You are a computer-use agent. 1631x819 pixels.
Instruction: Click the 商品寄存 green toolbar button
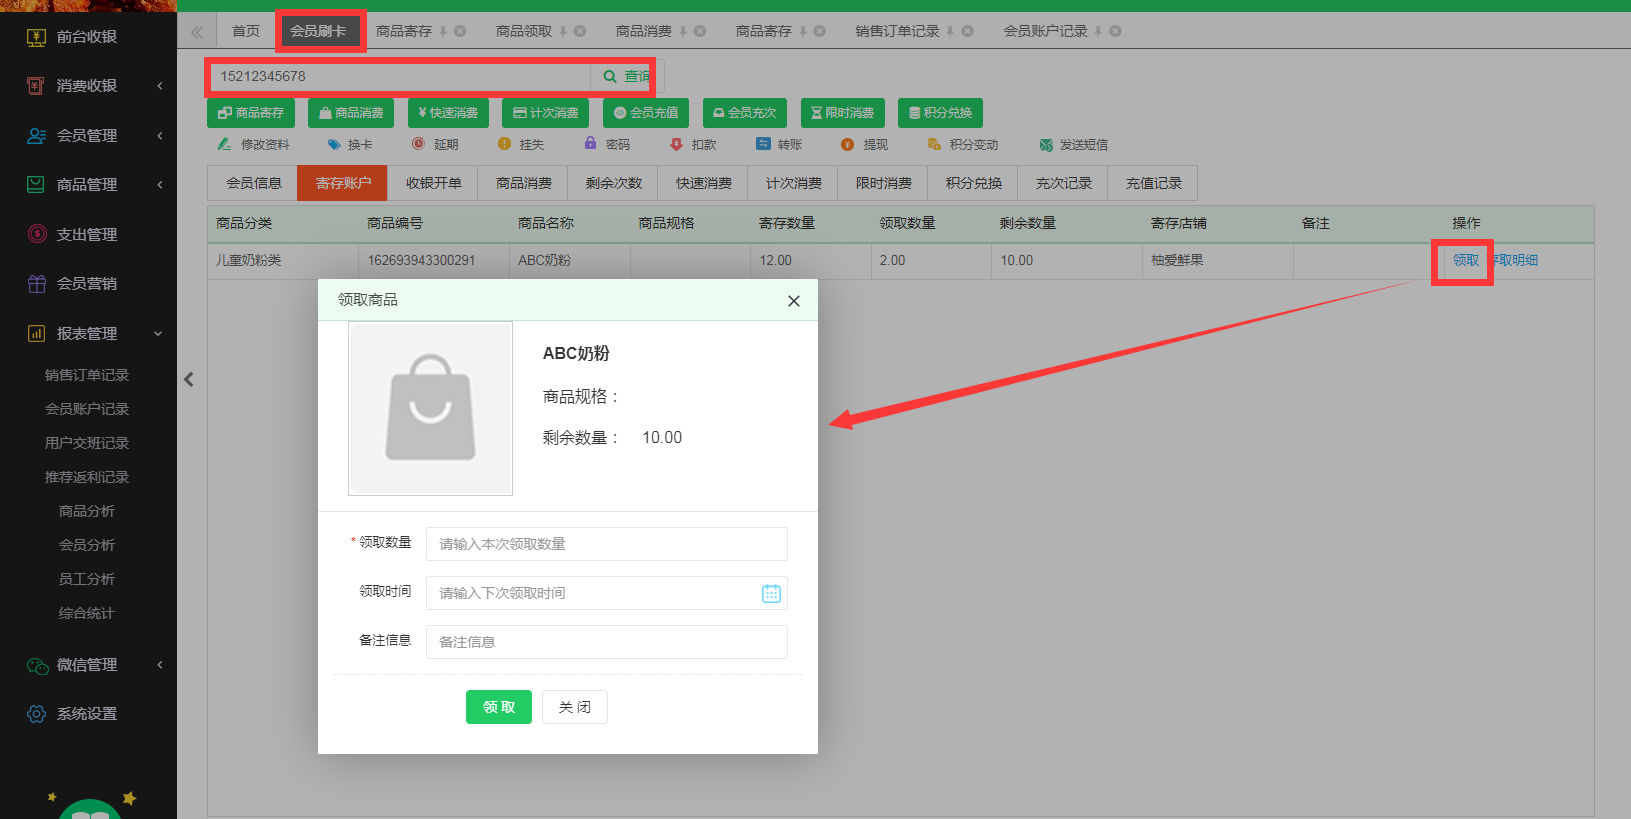[251, 113]
